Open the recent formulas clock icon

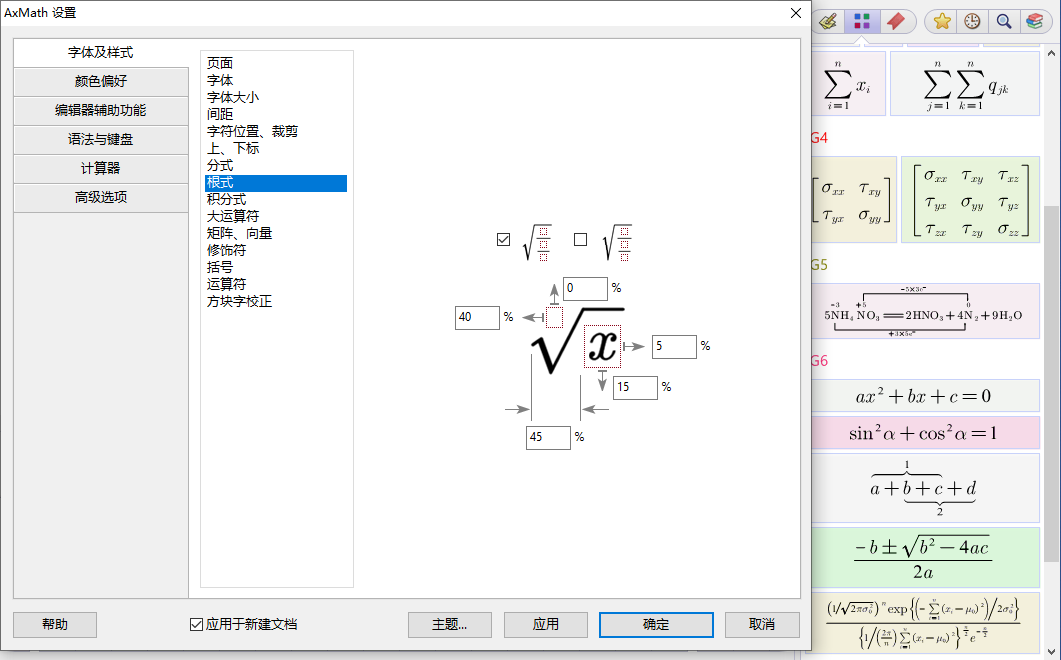point(971,20)
